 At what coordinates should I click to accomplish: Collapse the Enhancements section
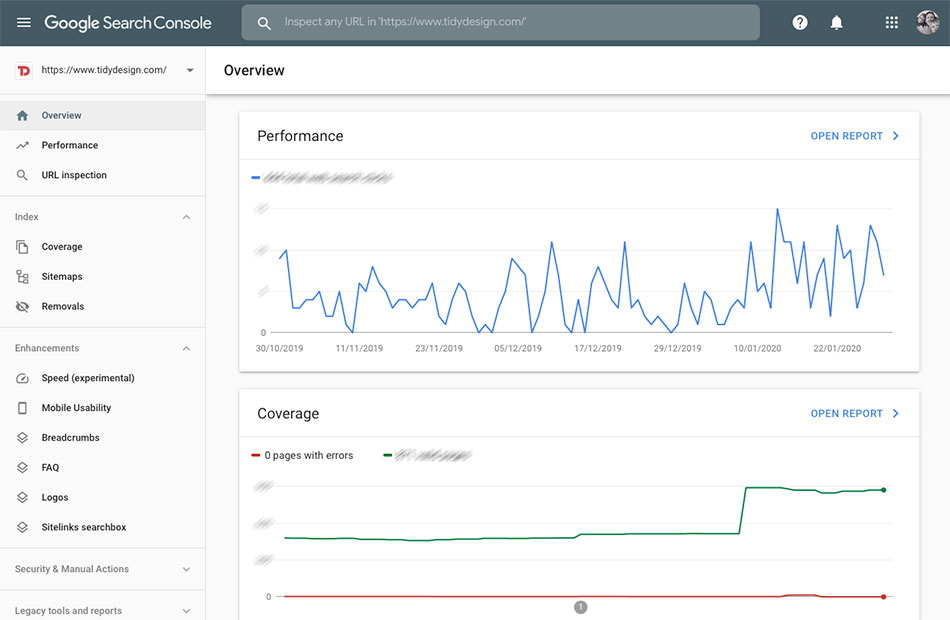[x=186, y=348]
